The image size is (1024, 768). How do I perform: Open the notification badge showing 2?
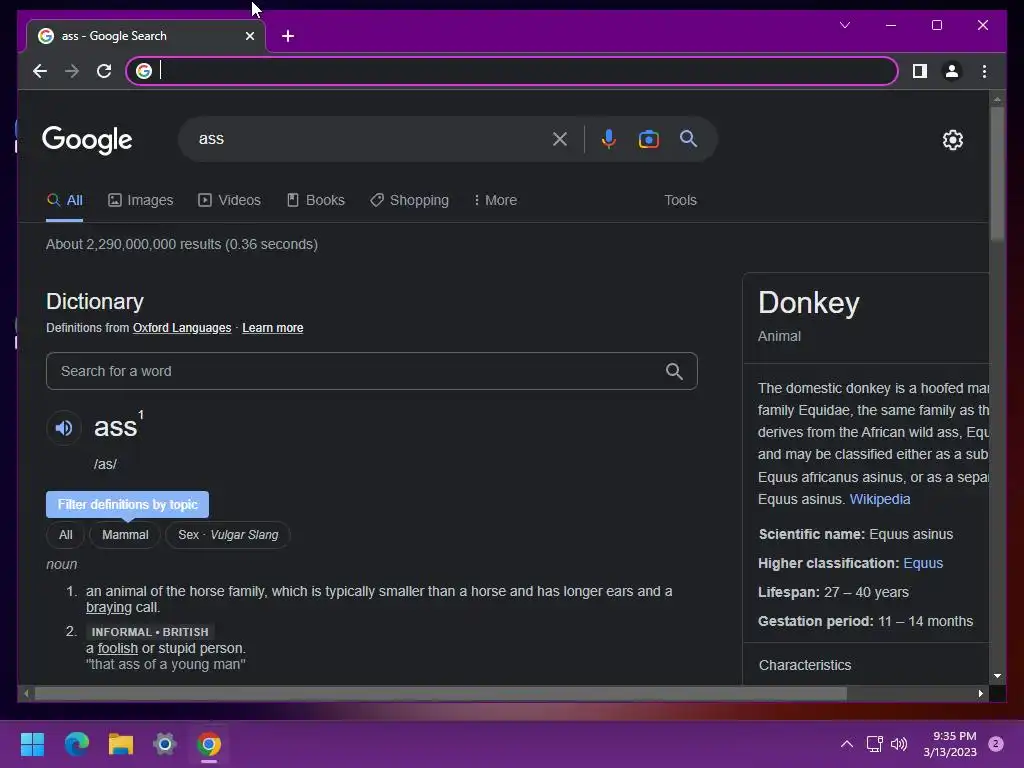tap(996, 744)
